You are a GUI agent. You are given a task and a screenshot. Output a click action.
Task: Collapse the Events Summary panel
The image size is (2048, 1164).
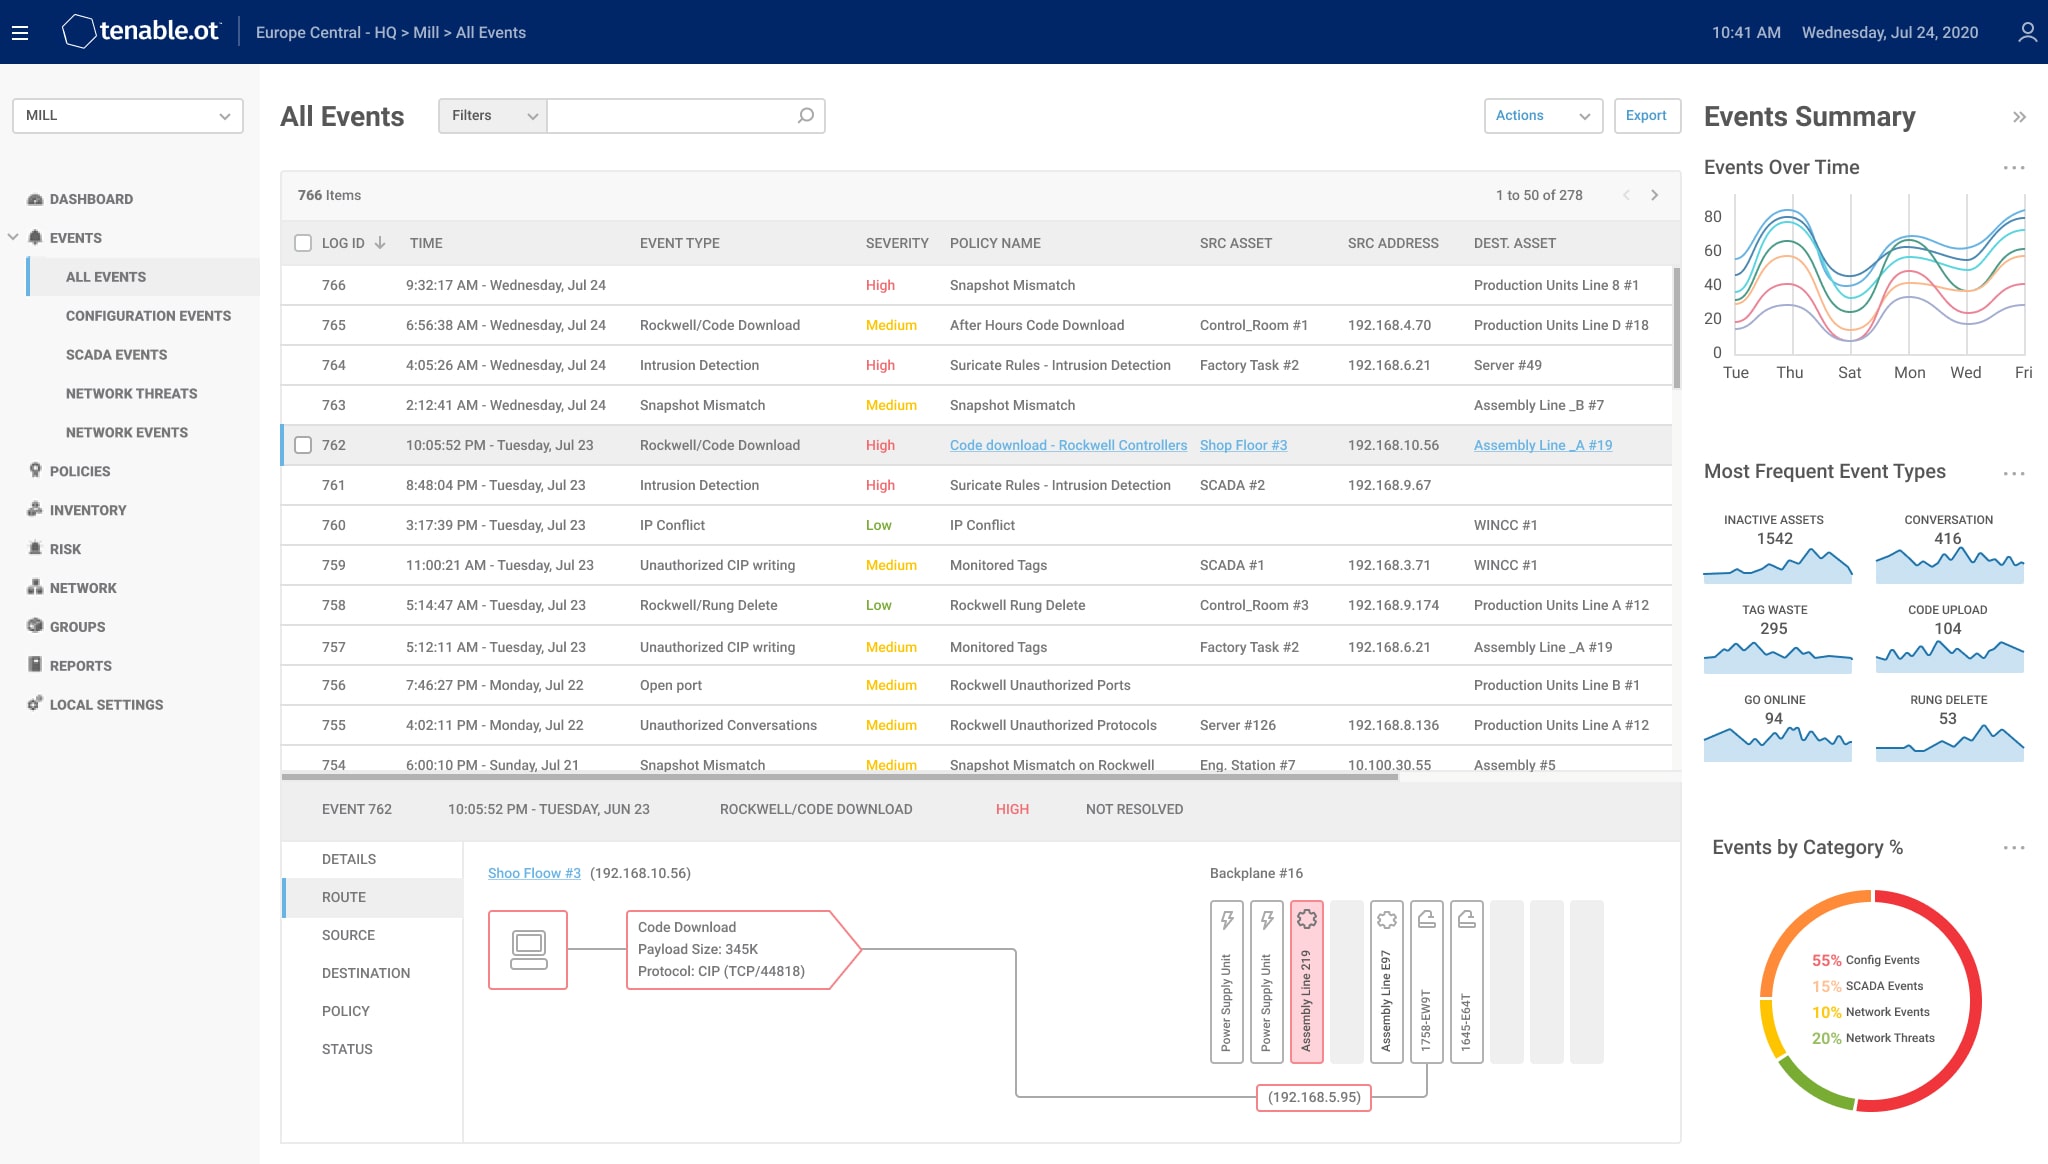(x=2019, y=117)
